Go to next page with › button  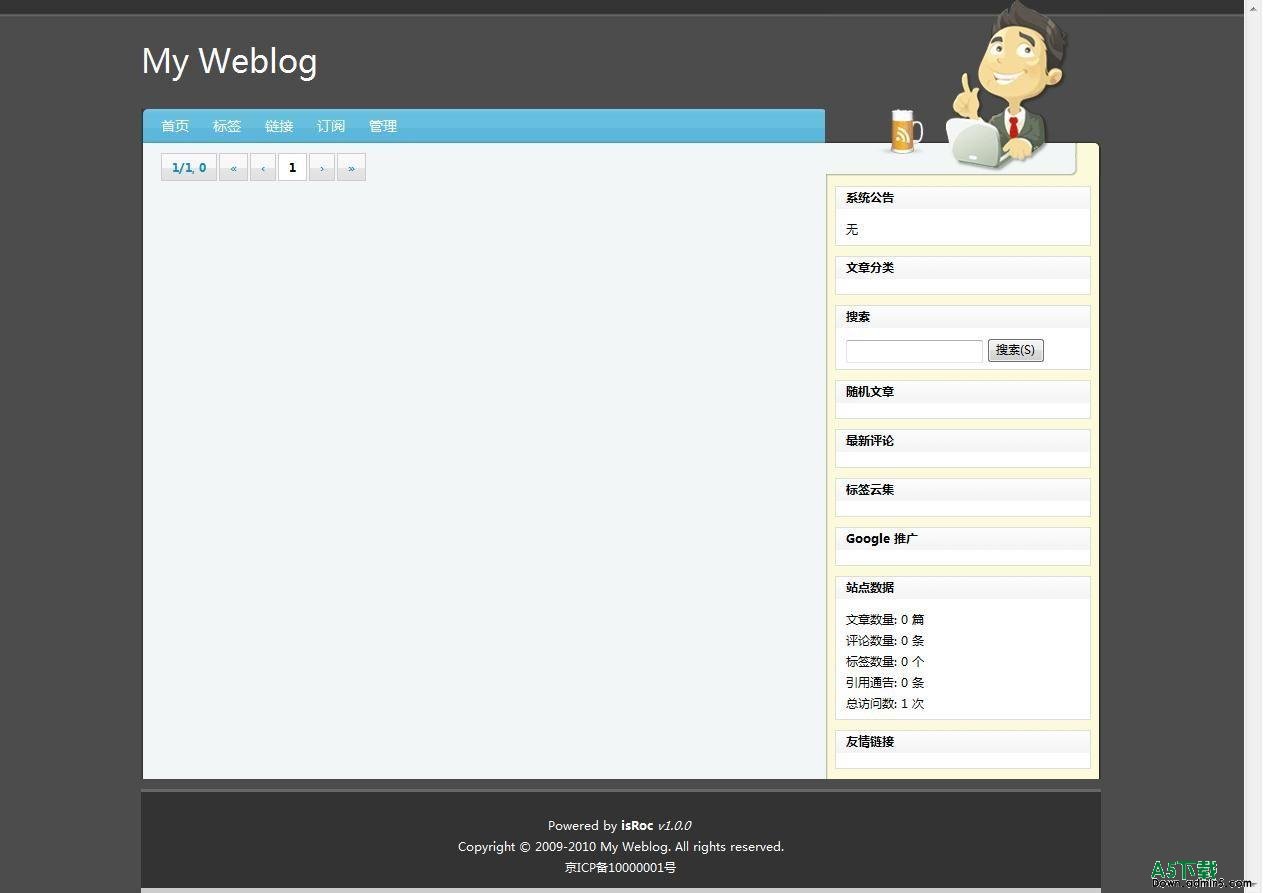pos(322,167)
